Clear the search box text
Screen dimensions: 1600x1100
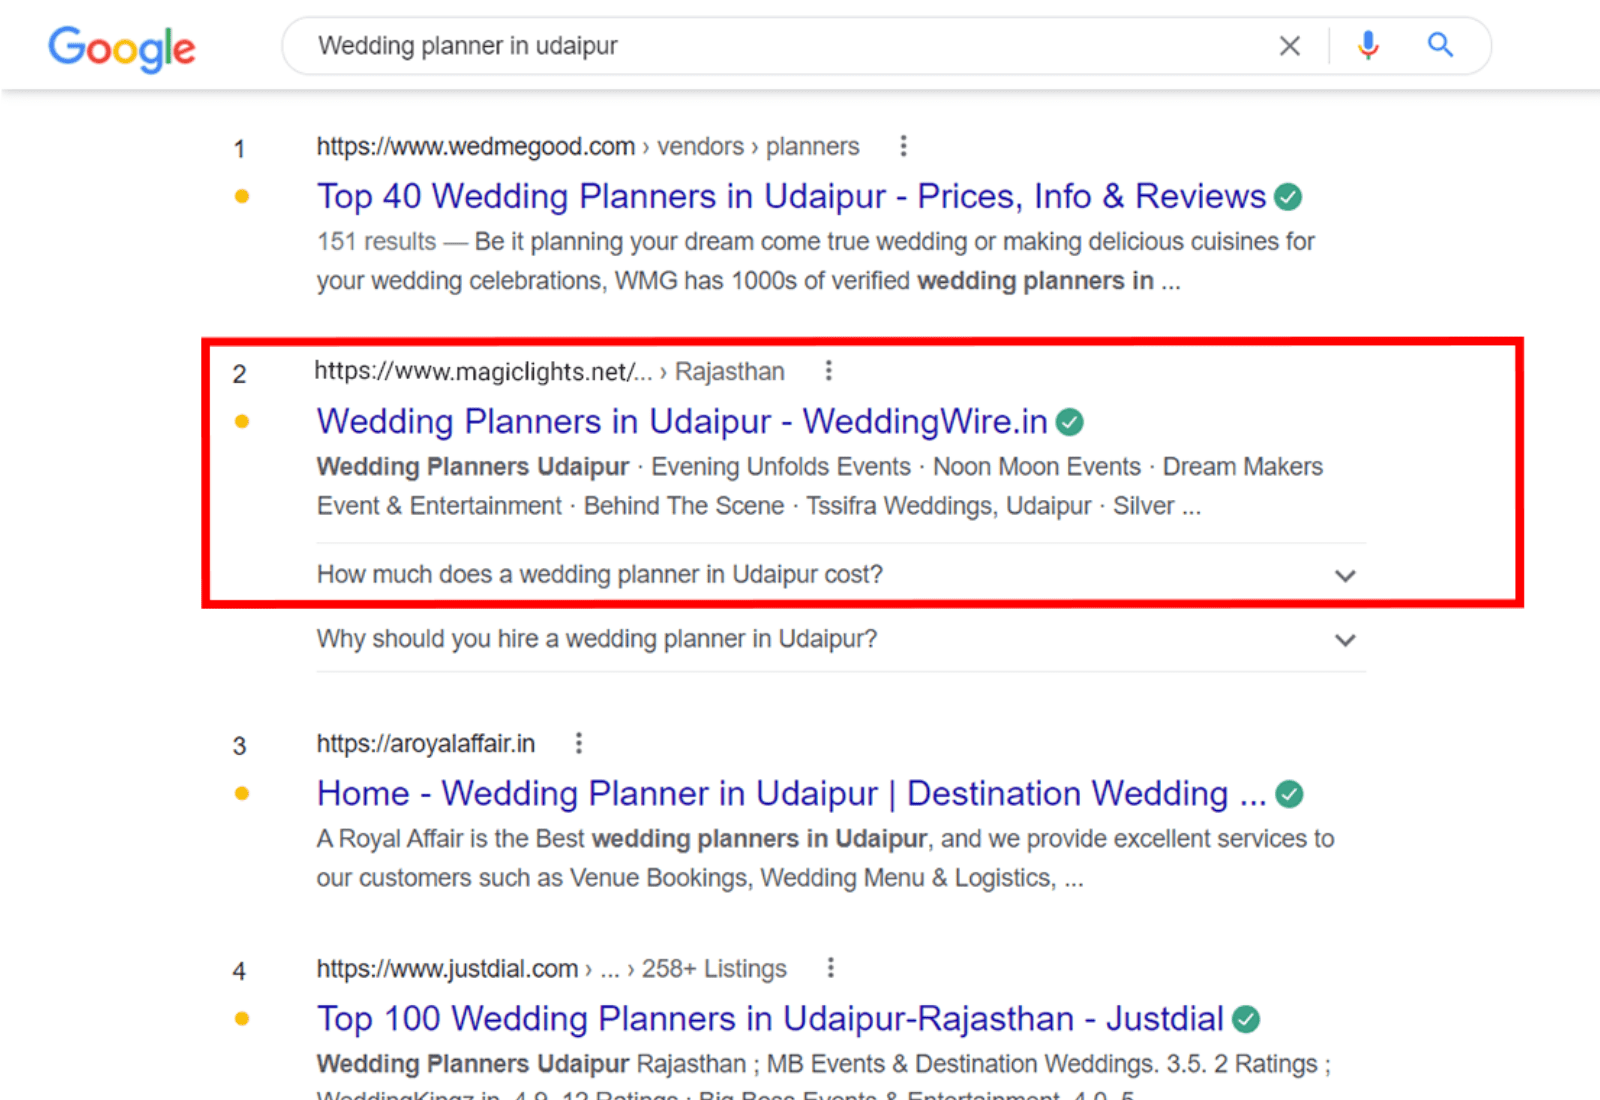1290,46
